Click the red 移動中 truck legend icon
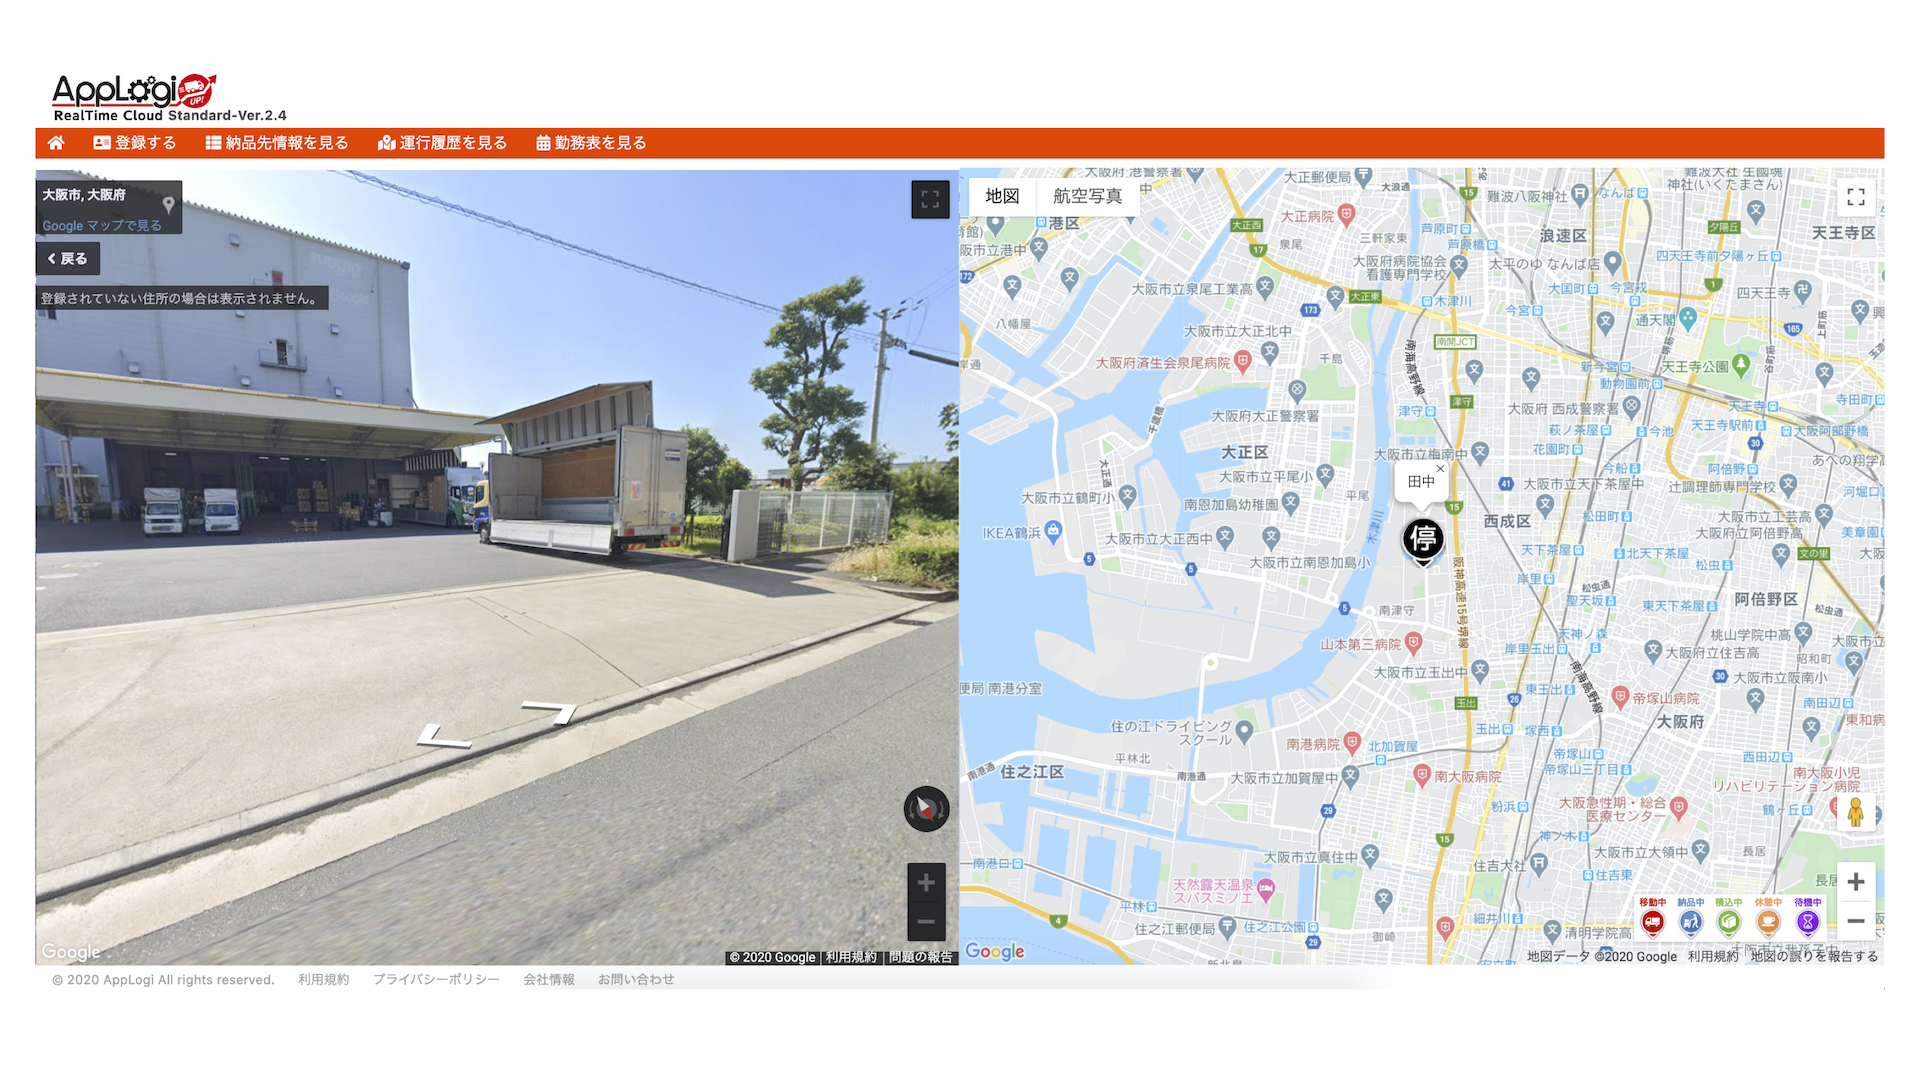Screen dimensions: 1920x1080 (1652, 922)
